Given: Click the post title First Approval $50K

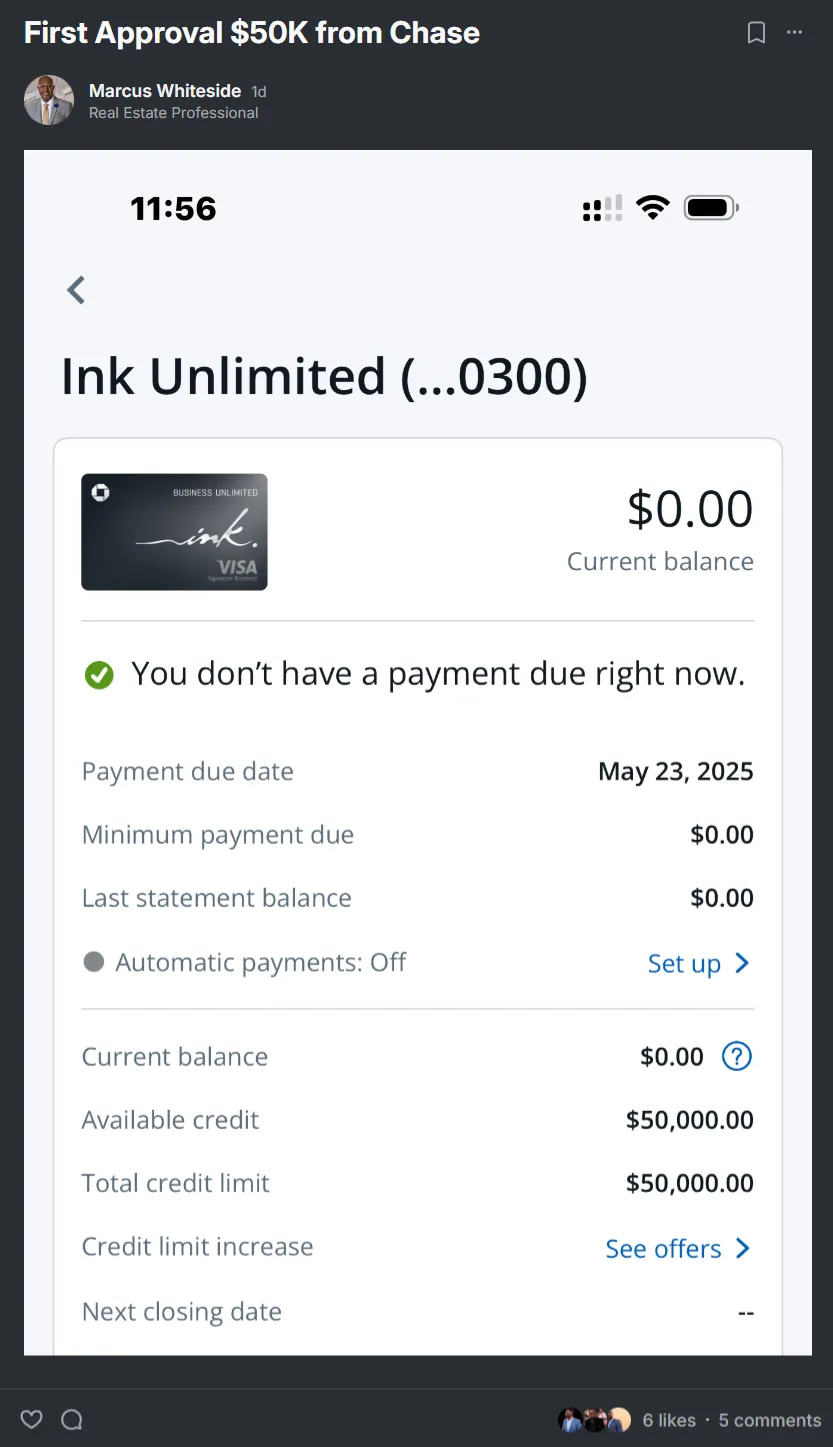Looking at the screenshot, I should point(252,33).
